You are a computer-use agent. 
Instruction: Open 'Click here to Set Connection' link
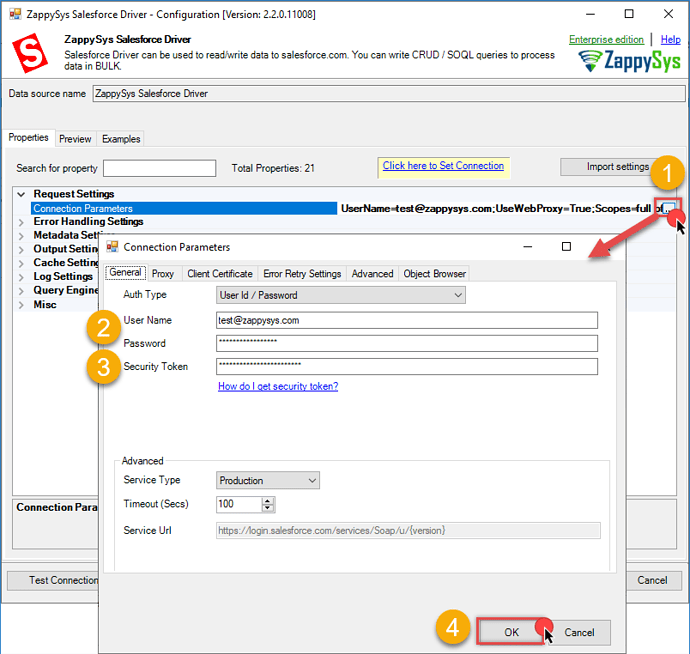[443, 165]
